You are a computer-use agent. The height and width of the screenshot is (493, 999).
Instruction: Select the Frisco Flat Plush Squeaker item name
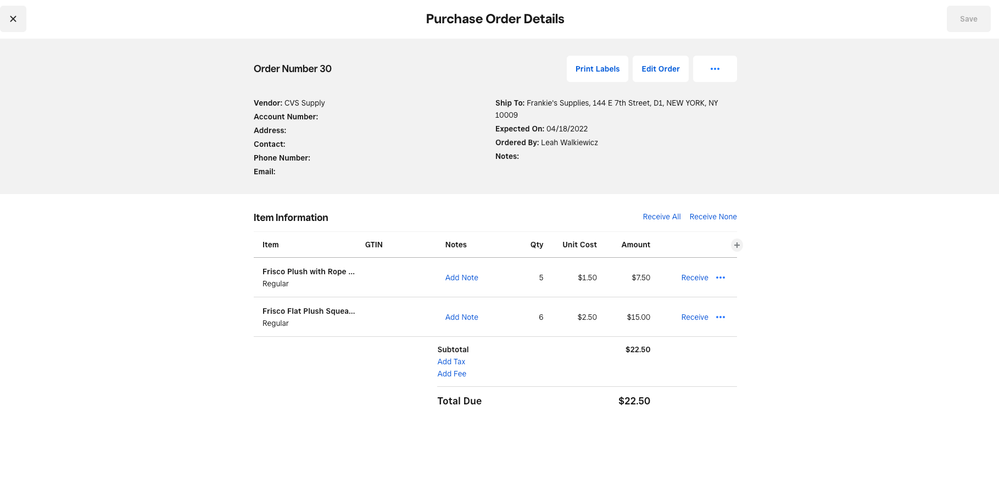pos(308,311)
